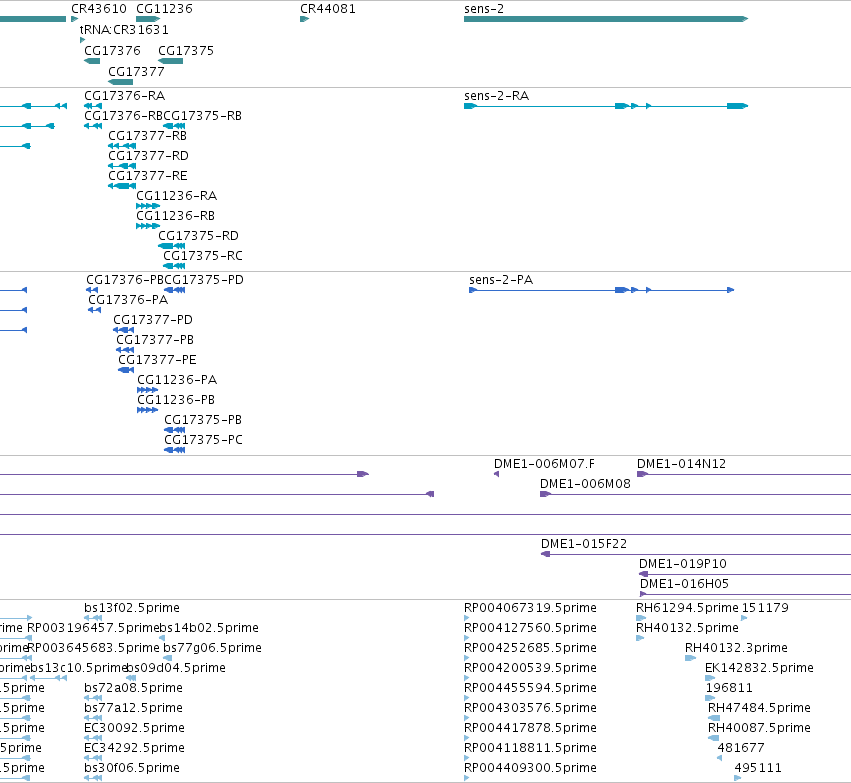Select EST EC34292.5prime label
The height and width of the screenshot is (783, 851).
tap(135, 748)
